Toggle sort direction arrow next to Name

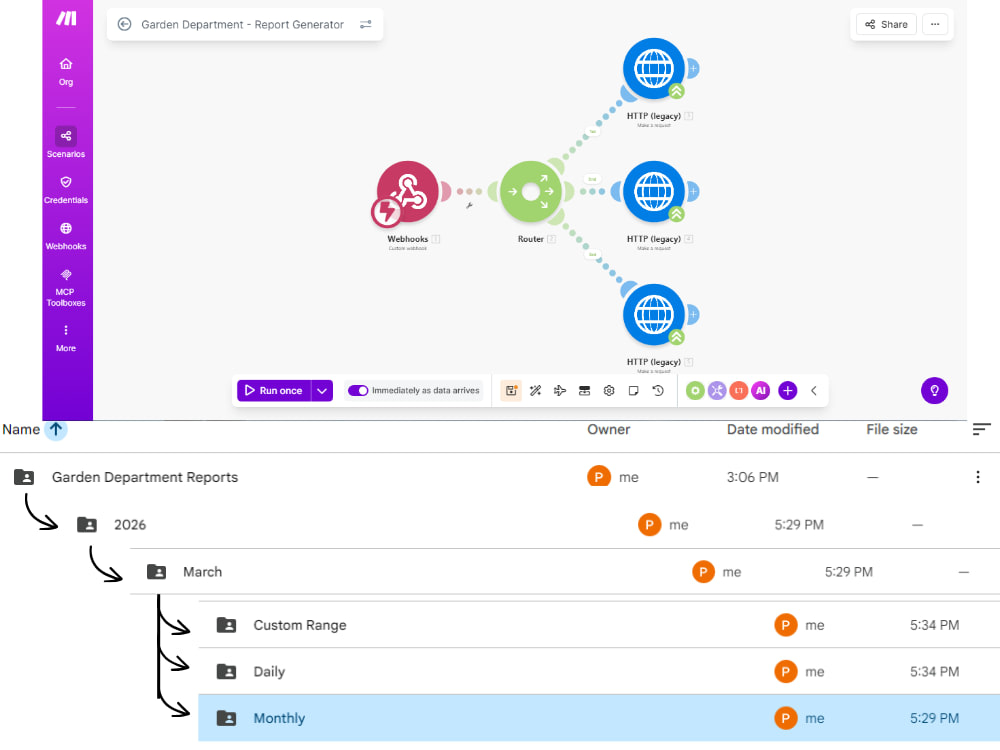pos(56,429)
